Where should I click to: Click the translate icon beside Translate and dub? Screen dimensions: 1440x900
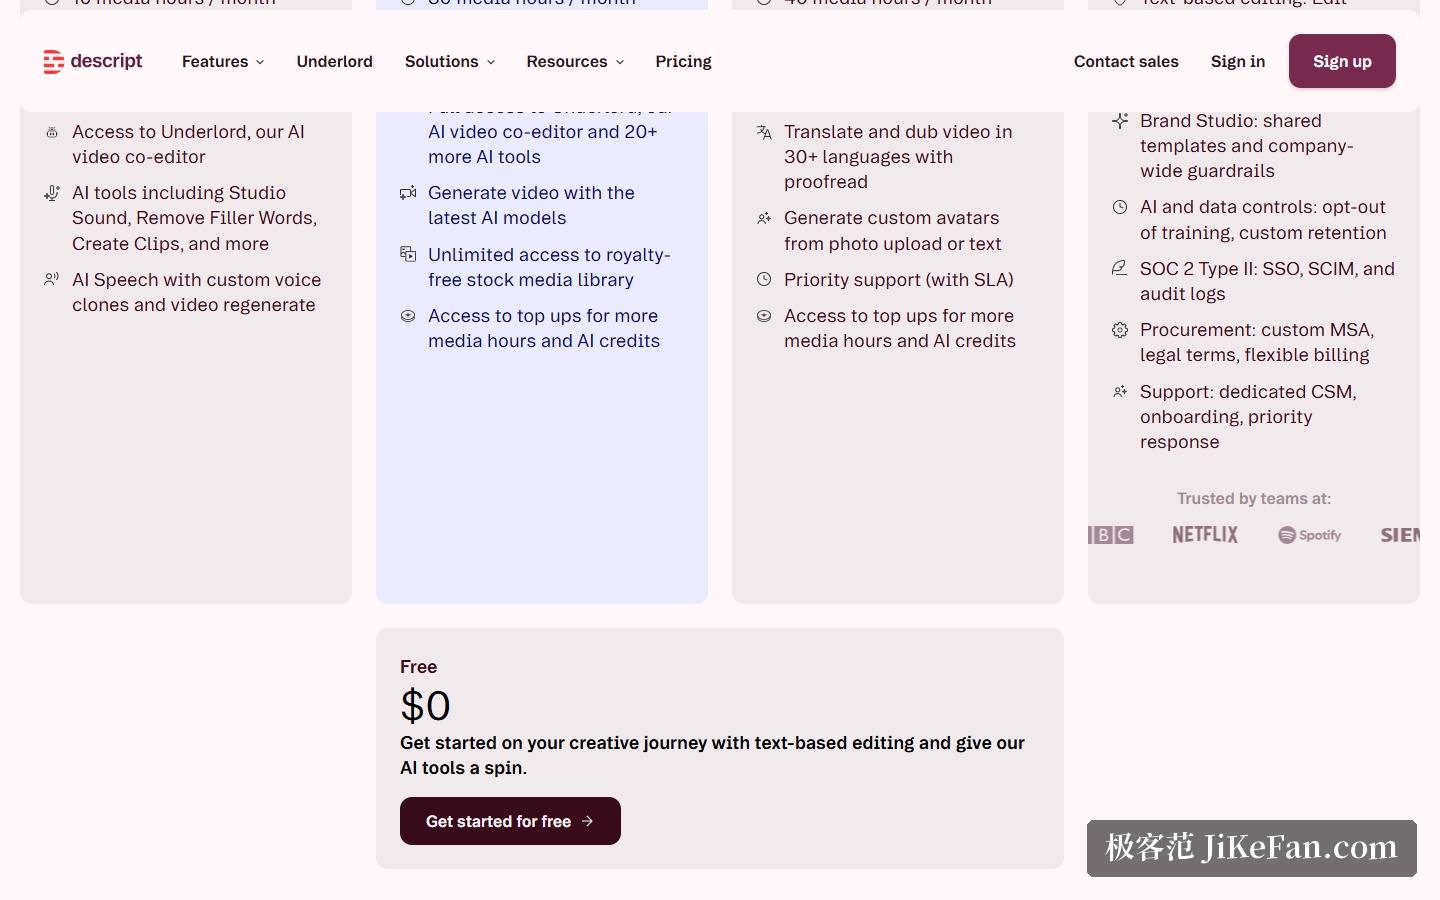(764, 132)
